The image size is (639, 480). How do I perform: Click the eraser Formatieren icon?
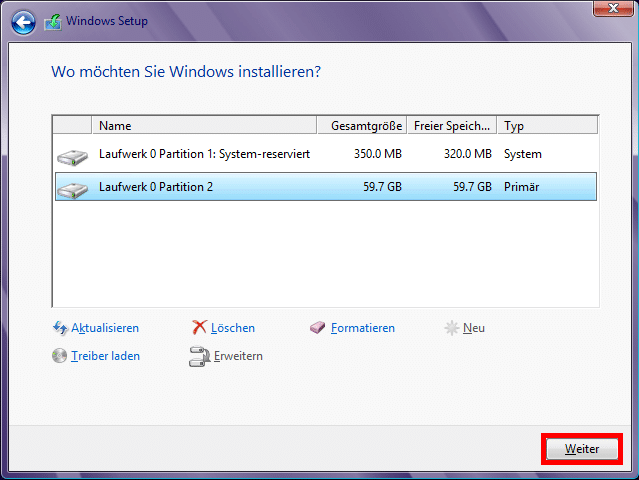click(x=317, y=327)
